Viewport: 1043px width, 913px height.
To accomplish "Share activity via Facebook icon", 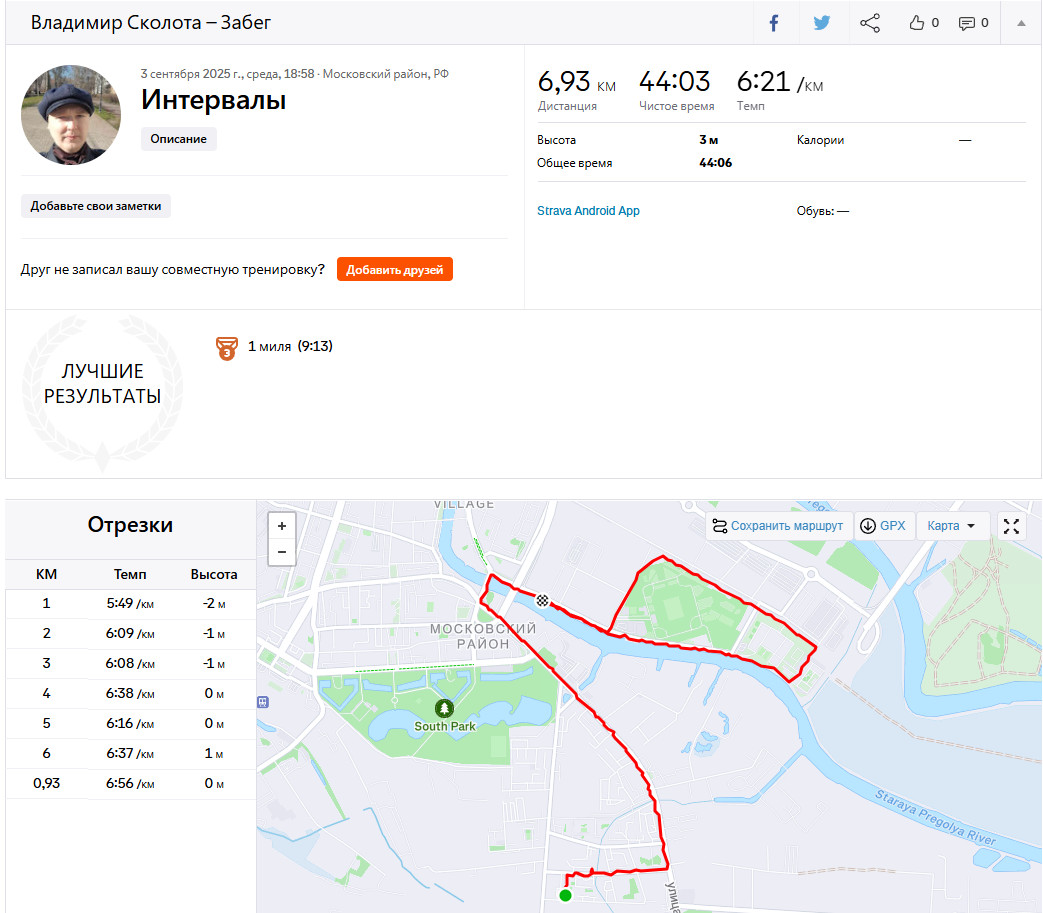I will [x=774, y=23].
